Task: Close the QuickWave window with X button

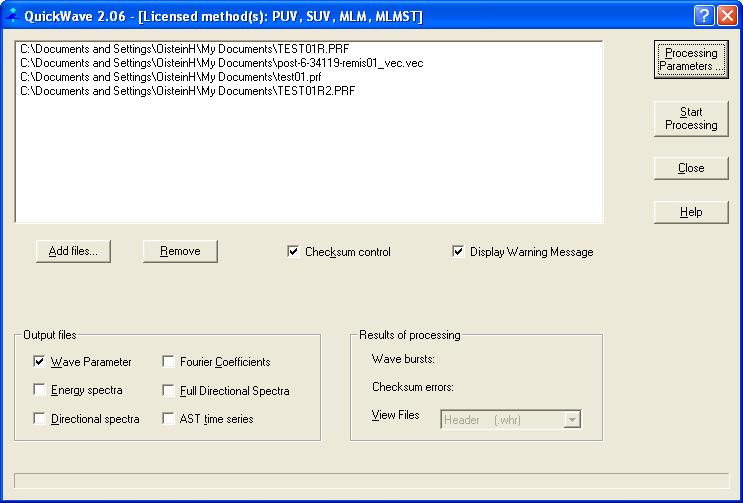Action: coord(725,16)
